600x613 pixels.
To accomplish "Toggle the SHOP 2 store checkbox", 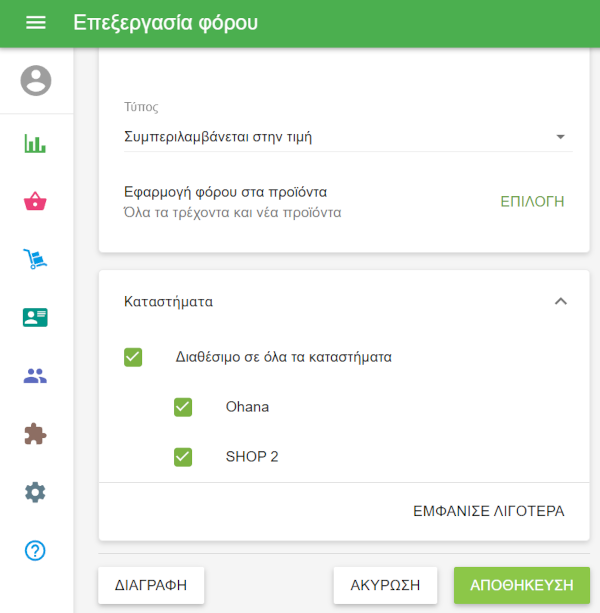I will click(183, 457).
